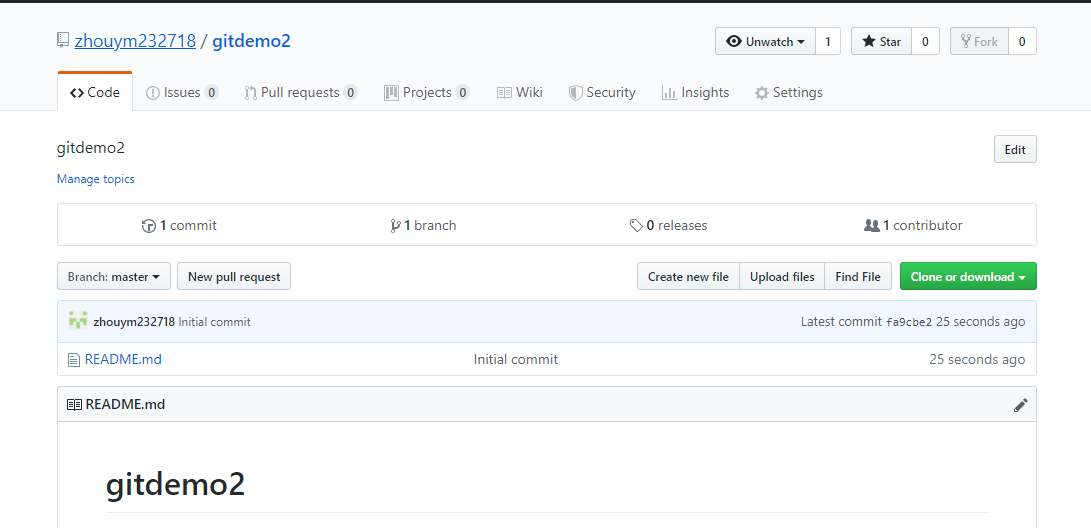View the 0 releases link
1091x528 pixels.
pos(668,225)
